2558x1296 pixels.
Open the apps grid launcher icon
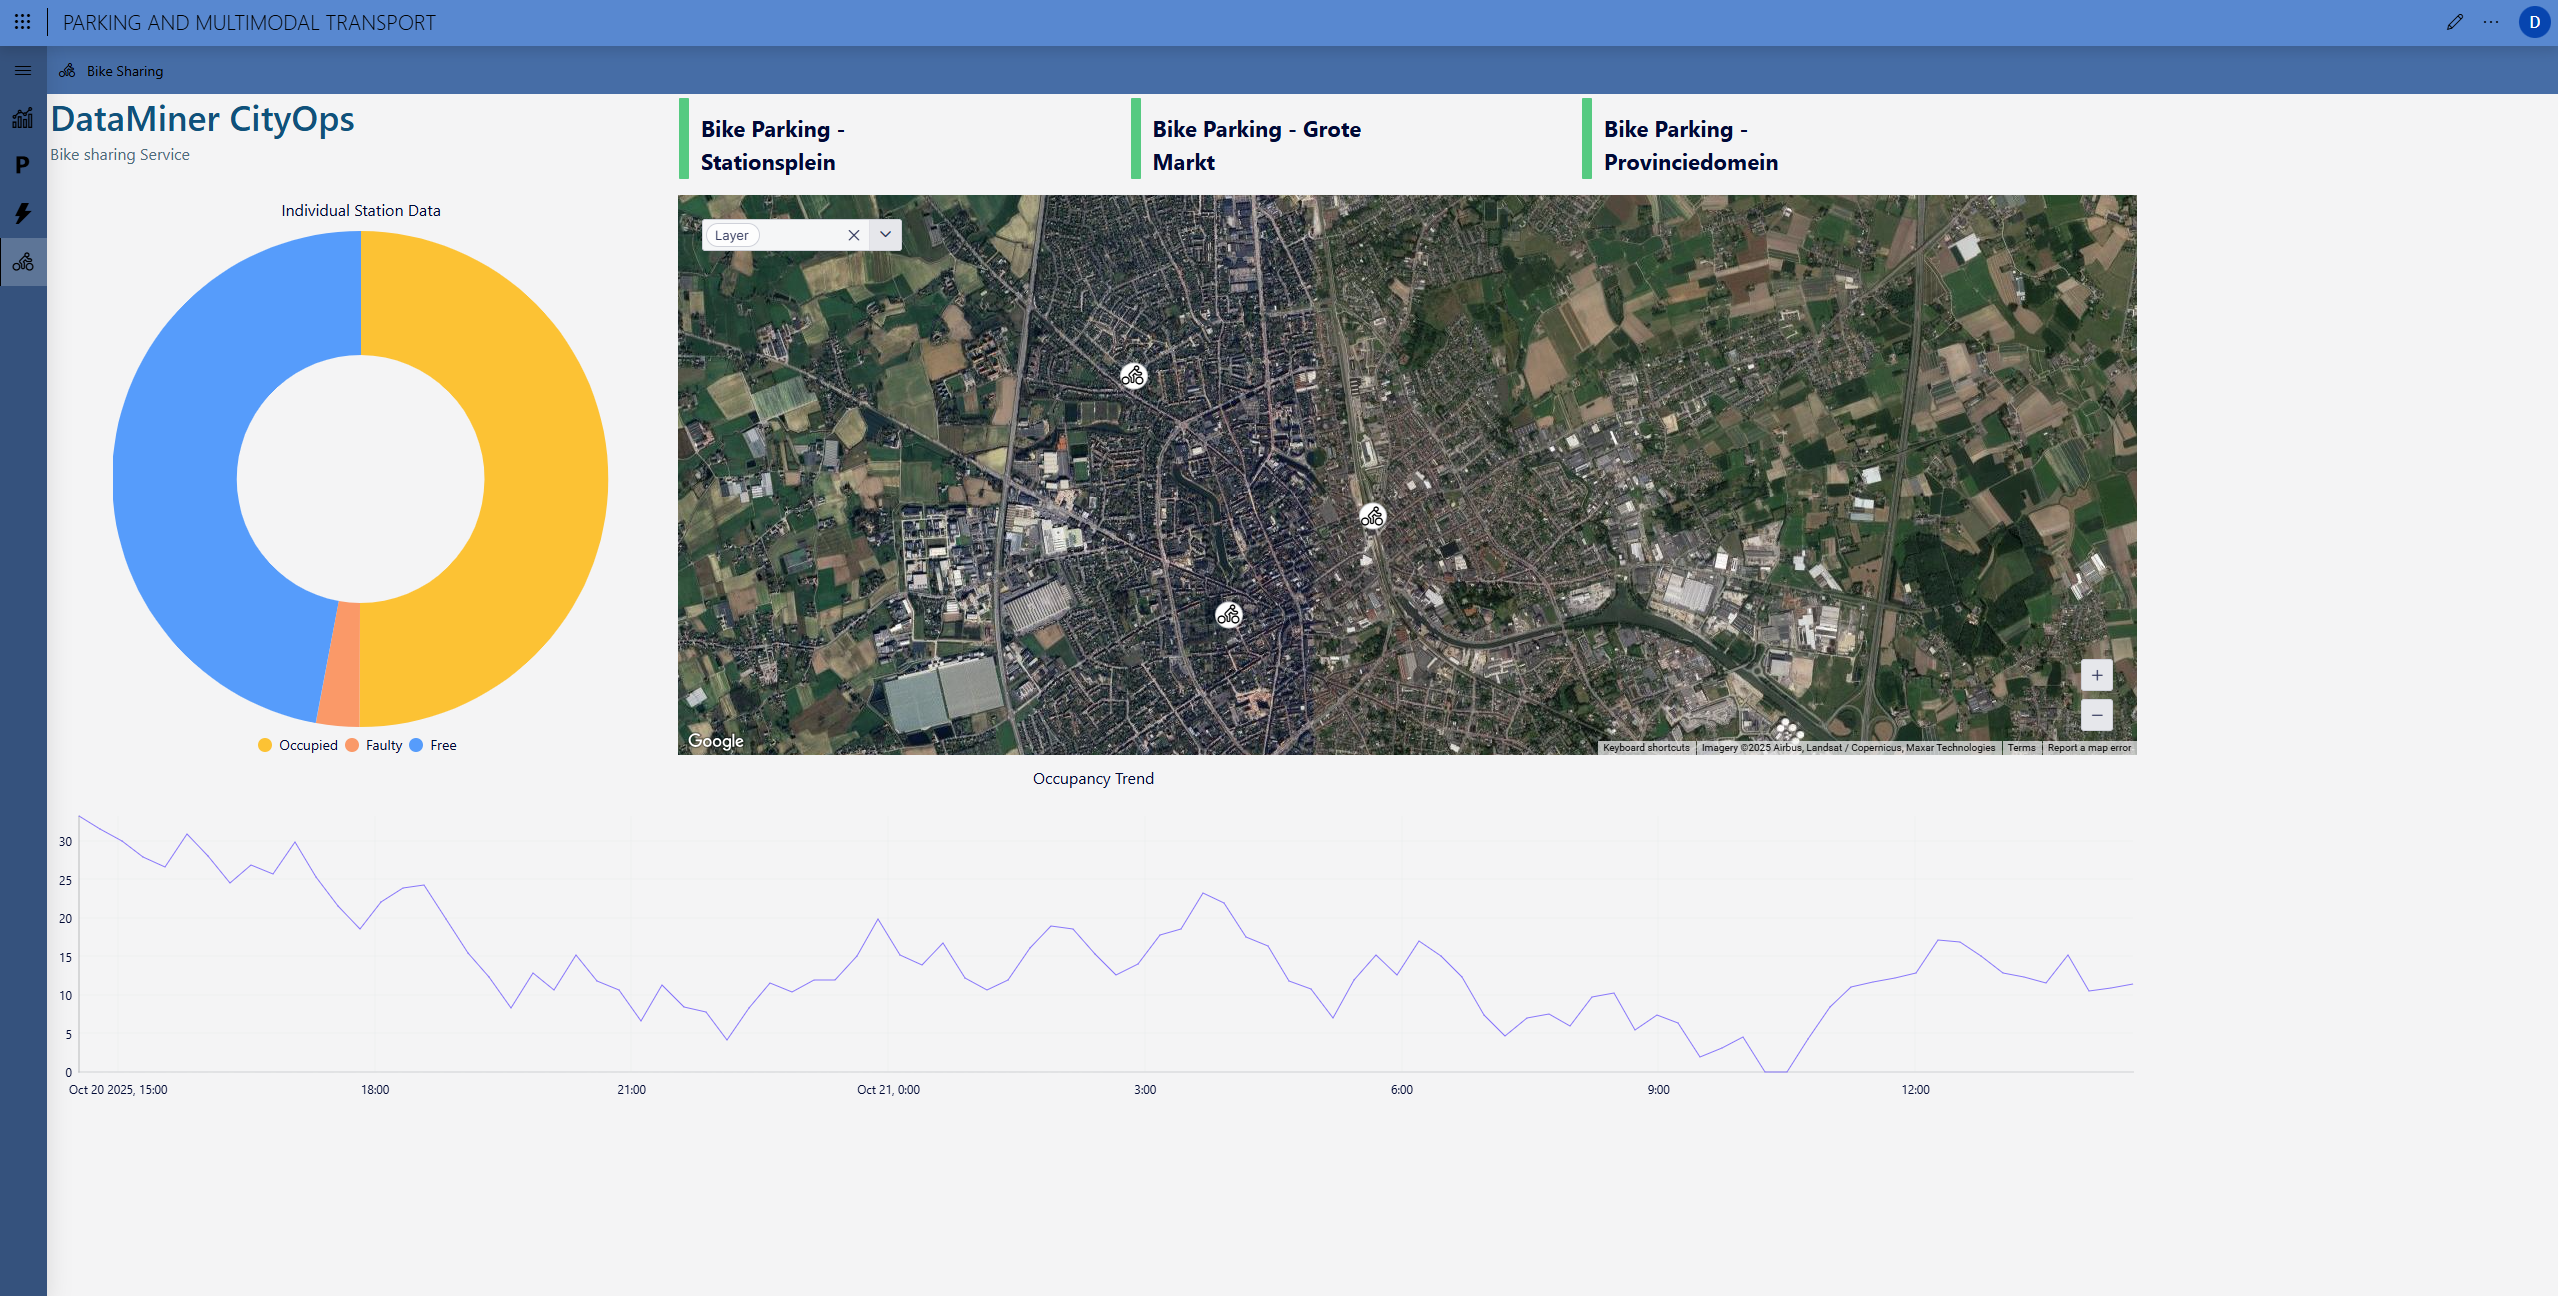pyautogui.click(x=22, y=21)
